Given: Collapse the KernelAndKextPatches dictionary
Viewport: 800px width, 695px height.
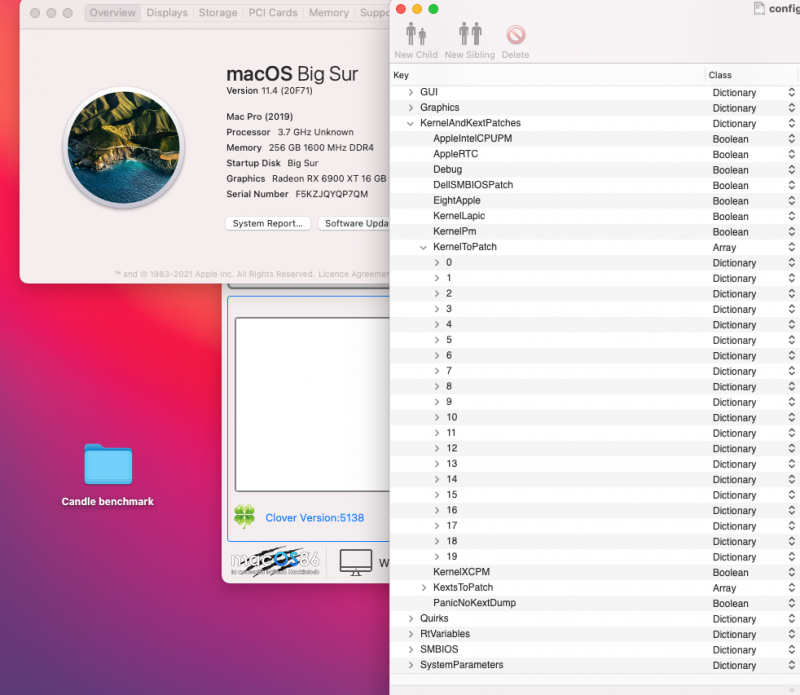Looking at the screenshot, I should click(411, 123).
